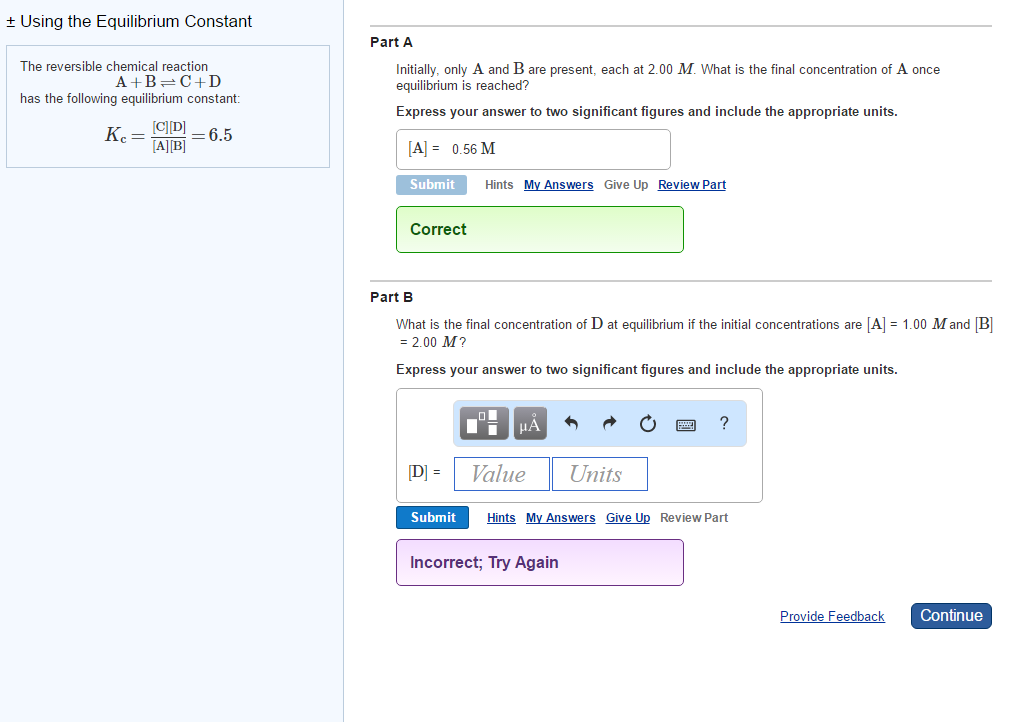
Task: Click Give Up text in Part A
Action: pyautogui.click(x=626, y=185)
